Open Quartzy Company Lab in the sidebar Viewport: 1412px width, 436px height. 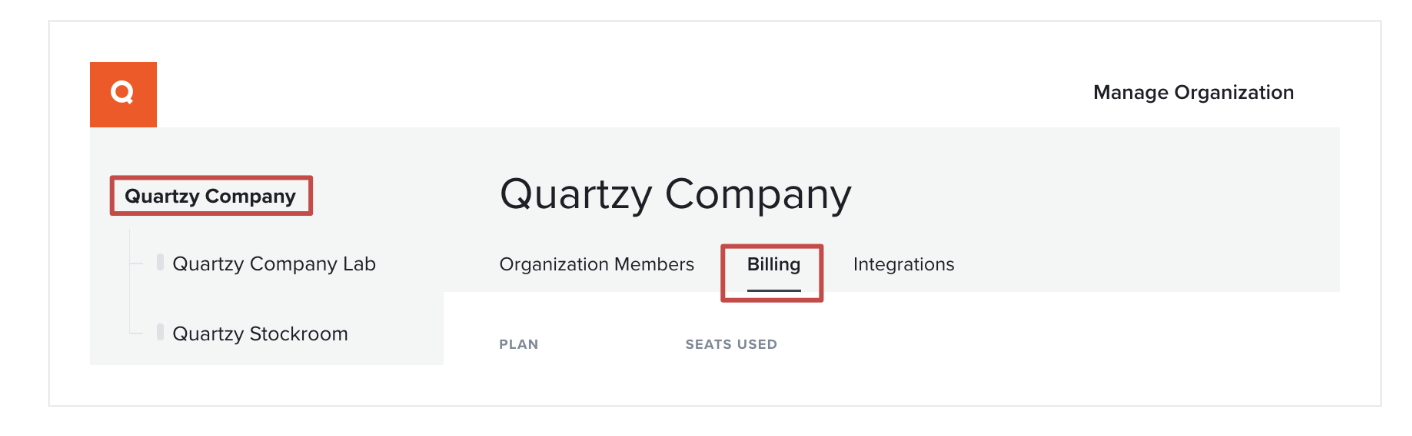[x=274, y=264]
